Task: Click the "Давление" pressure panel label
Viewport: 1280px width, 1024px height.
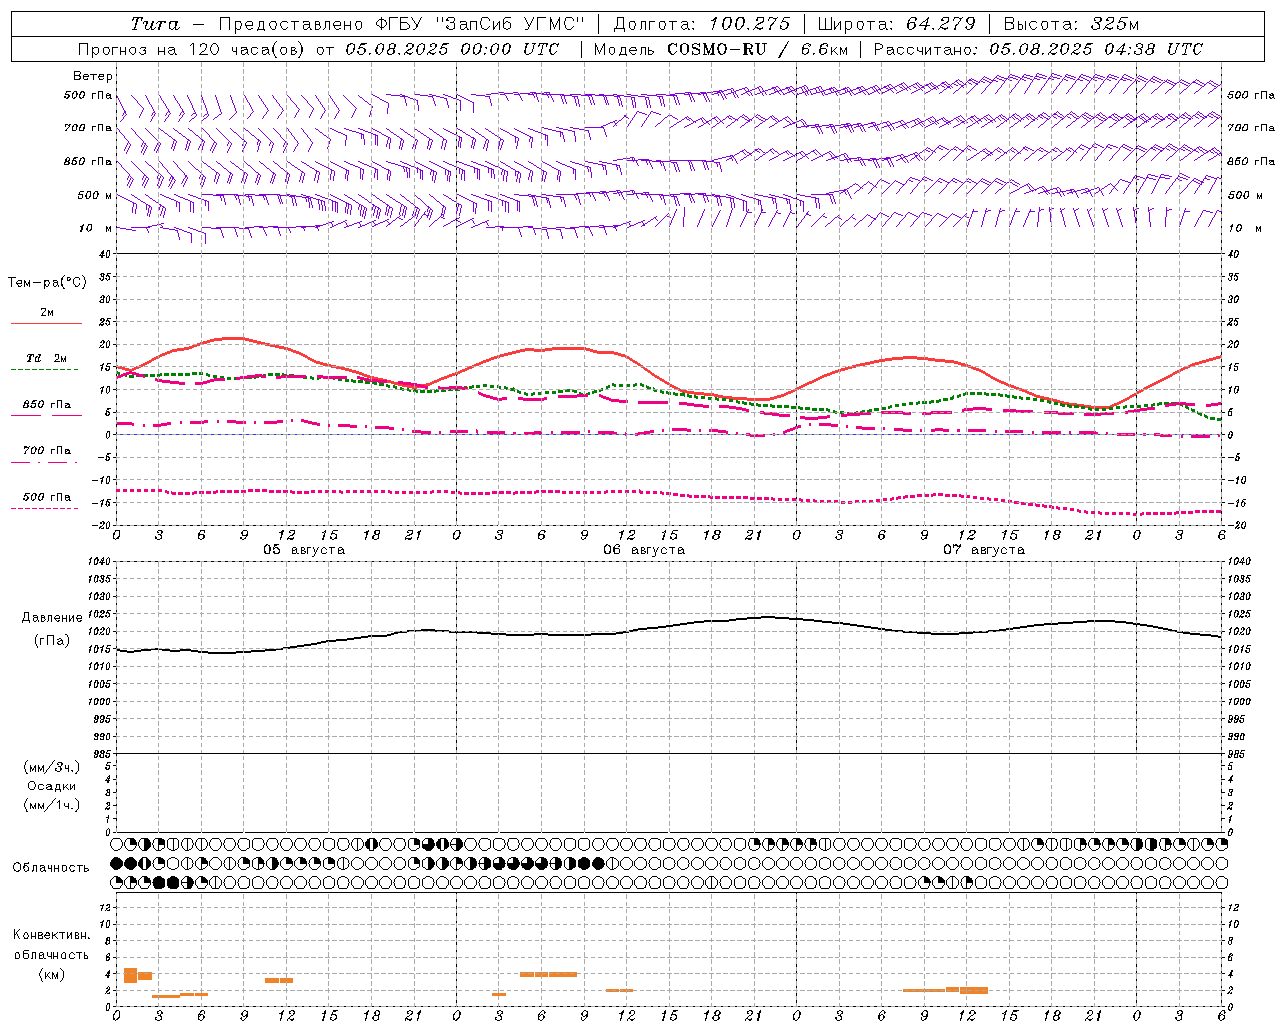Action: [x=52, y=618]
